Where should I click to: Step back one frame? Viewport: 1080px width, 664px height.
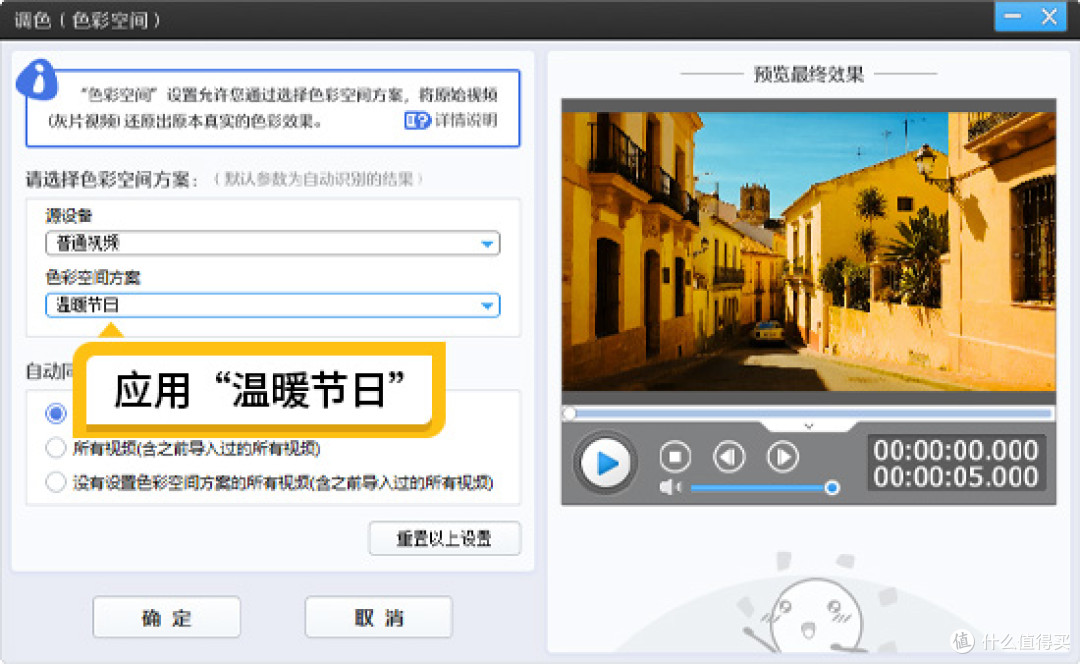click(x=729, y=456)
